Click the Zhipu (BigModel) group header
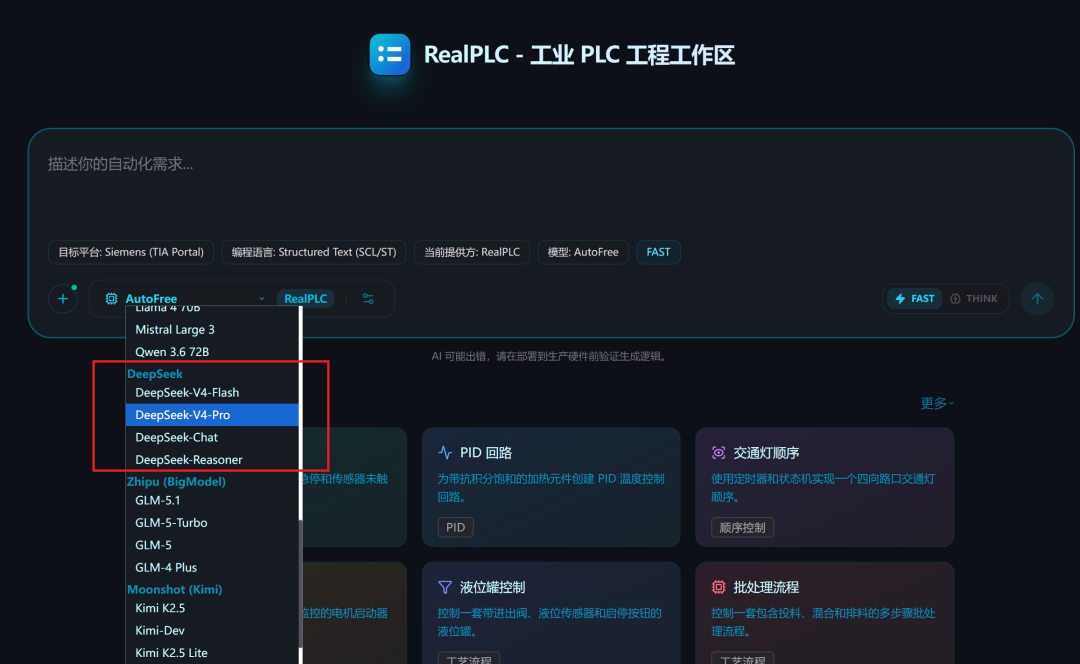 tap(176, 481)
